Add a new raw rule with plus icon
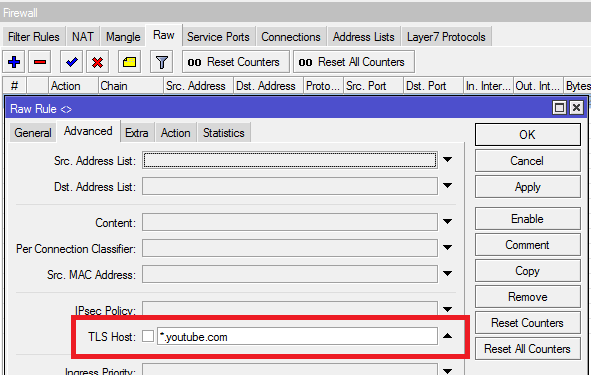This screenshot has height=375, width=591. click(14, 62)
